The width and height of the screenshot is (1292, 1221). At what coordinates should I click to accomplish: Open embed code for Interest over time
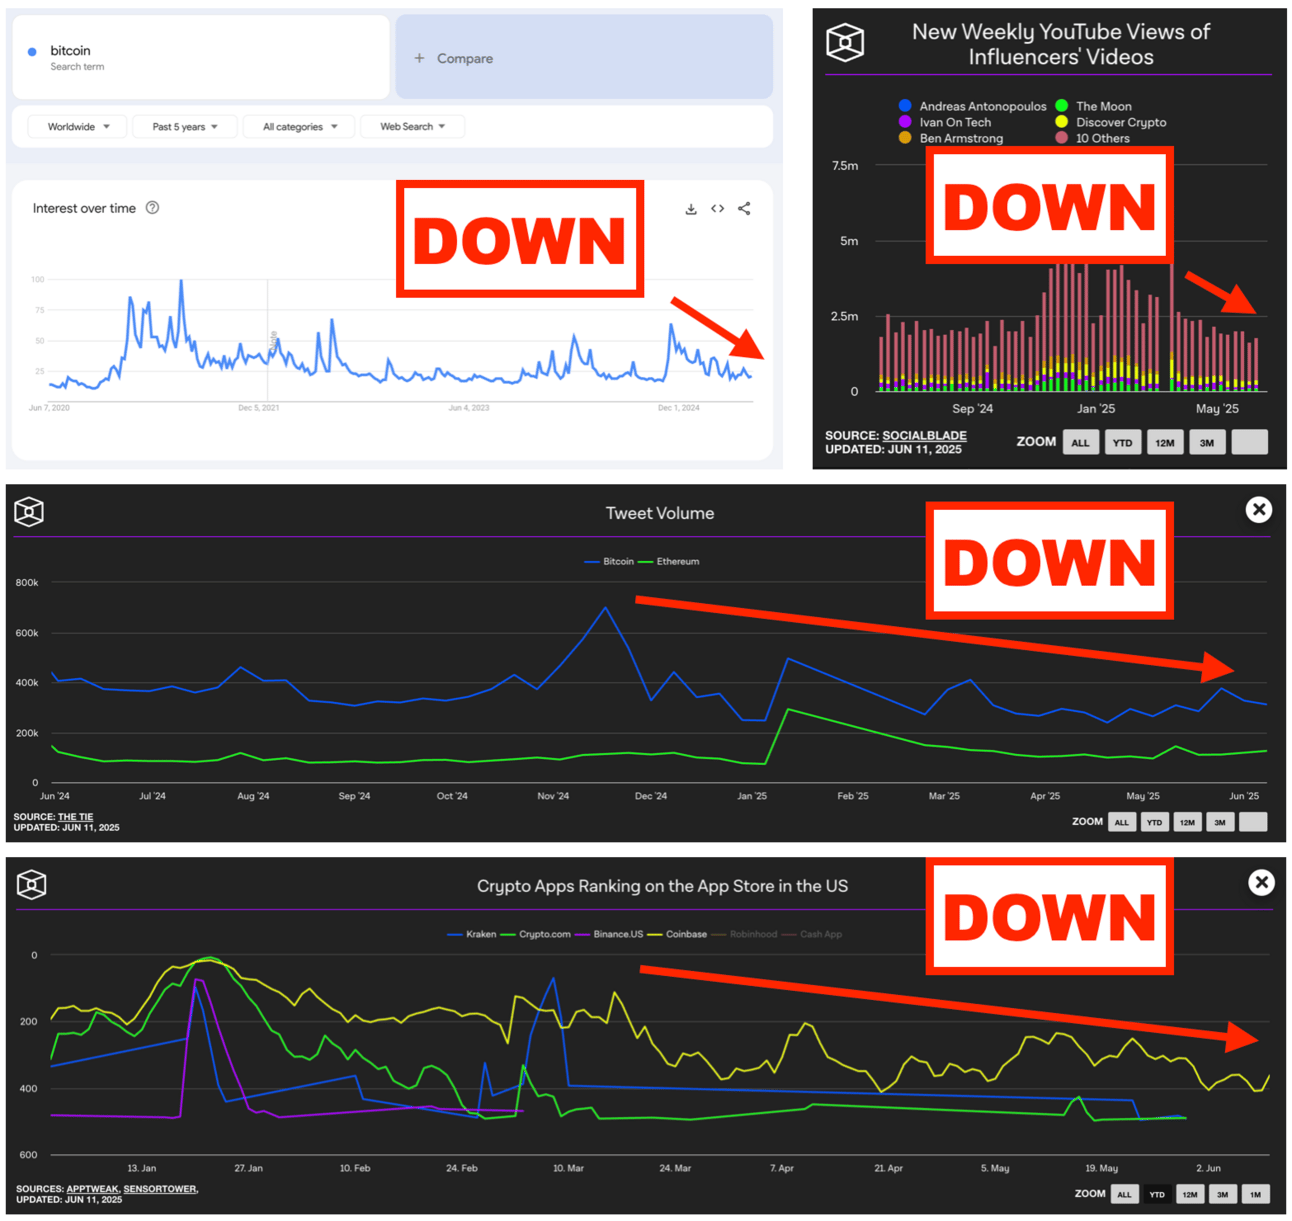click(718, 209)
